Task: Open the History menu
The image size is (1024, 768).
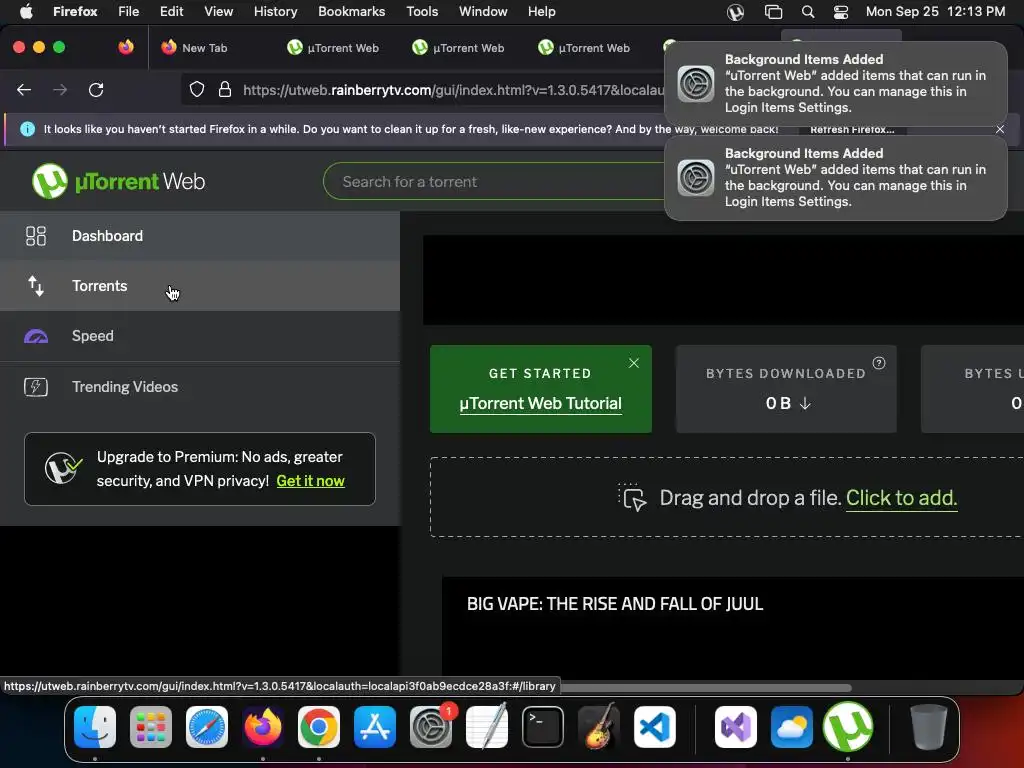Action: [x=275, y=12]
